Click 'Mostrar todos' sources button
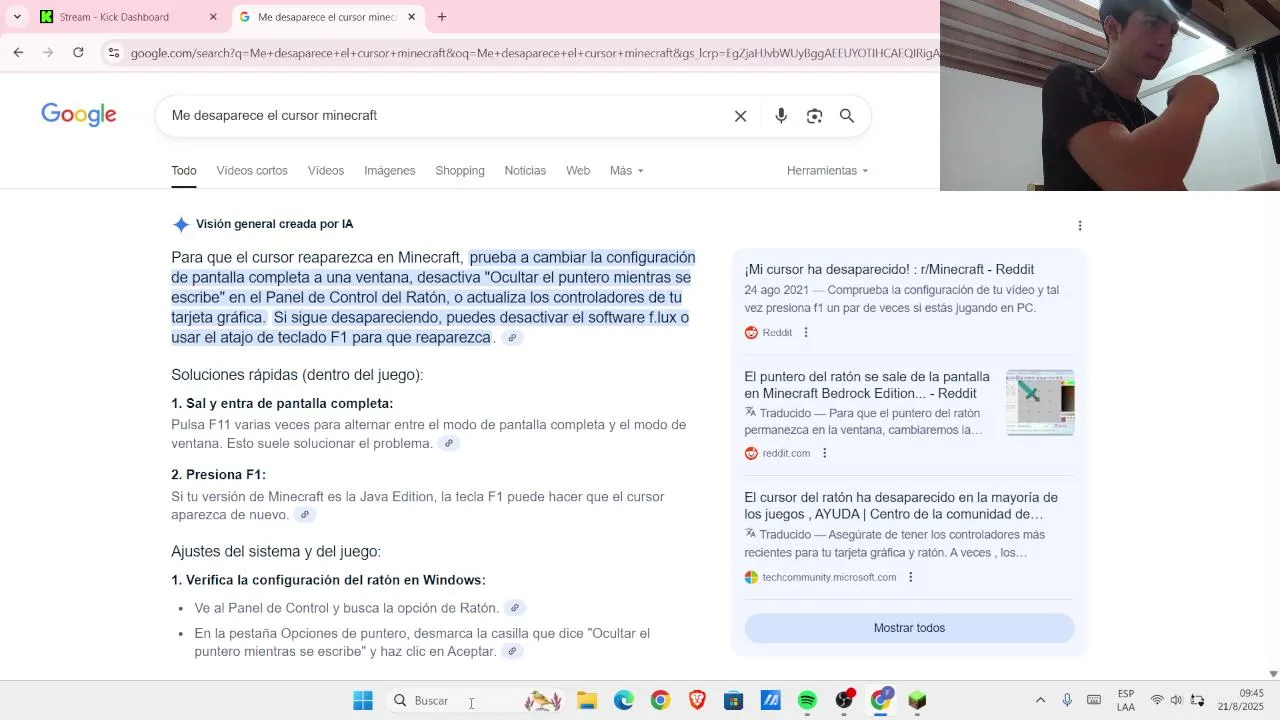 (x=909, y=628)
